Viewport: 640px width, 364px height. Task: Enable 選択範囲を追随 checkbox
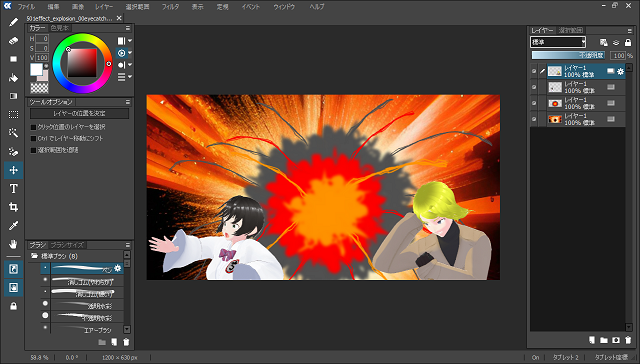33,150
